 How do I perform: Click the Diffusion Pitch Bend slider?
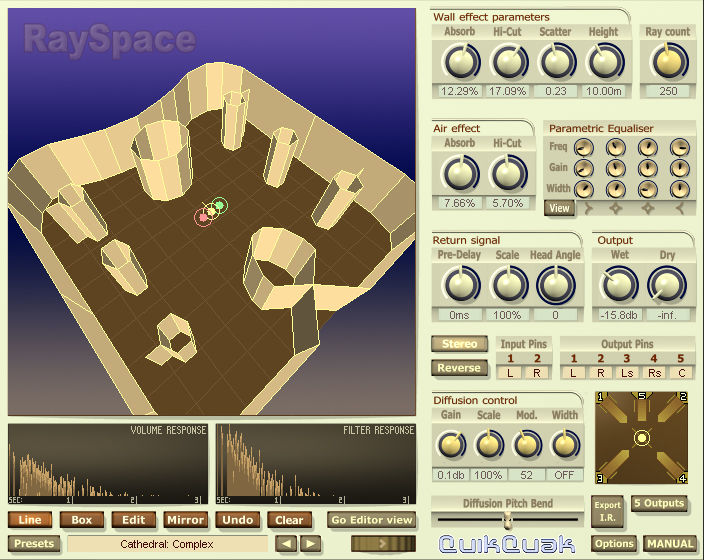click(x=507, y=519)
